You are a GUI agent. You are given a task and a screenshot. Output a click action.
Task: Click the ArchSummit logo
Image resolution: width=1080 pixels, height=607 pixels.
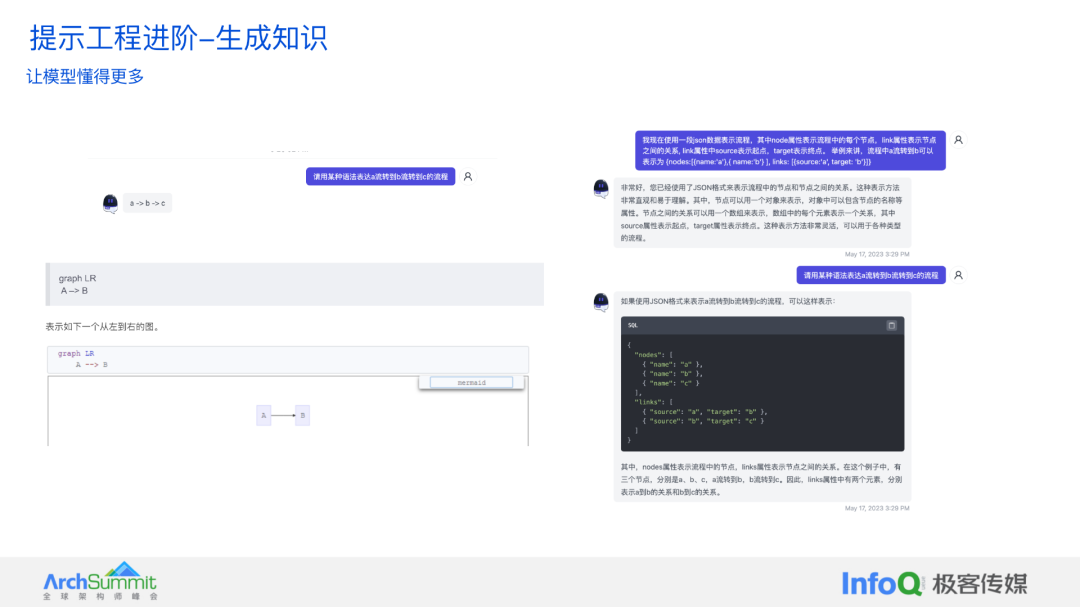pyautogui.click(x=101, y=581)
